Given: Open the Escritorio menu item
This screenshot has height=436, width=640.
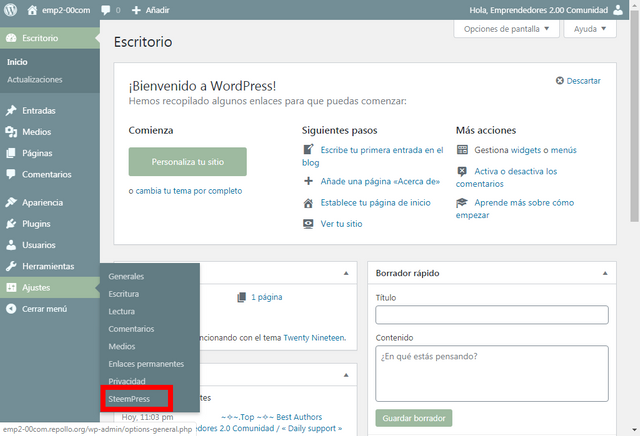Looking at the screenshot, I should [x=50, y=38].
